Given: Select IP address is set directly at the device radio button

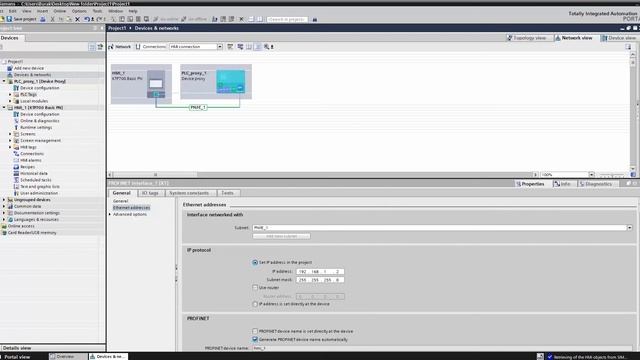Looking at the screenshot, I should tap(255, 304).
